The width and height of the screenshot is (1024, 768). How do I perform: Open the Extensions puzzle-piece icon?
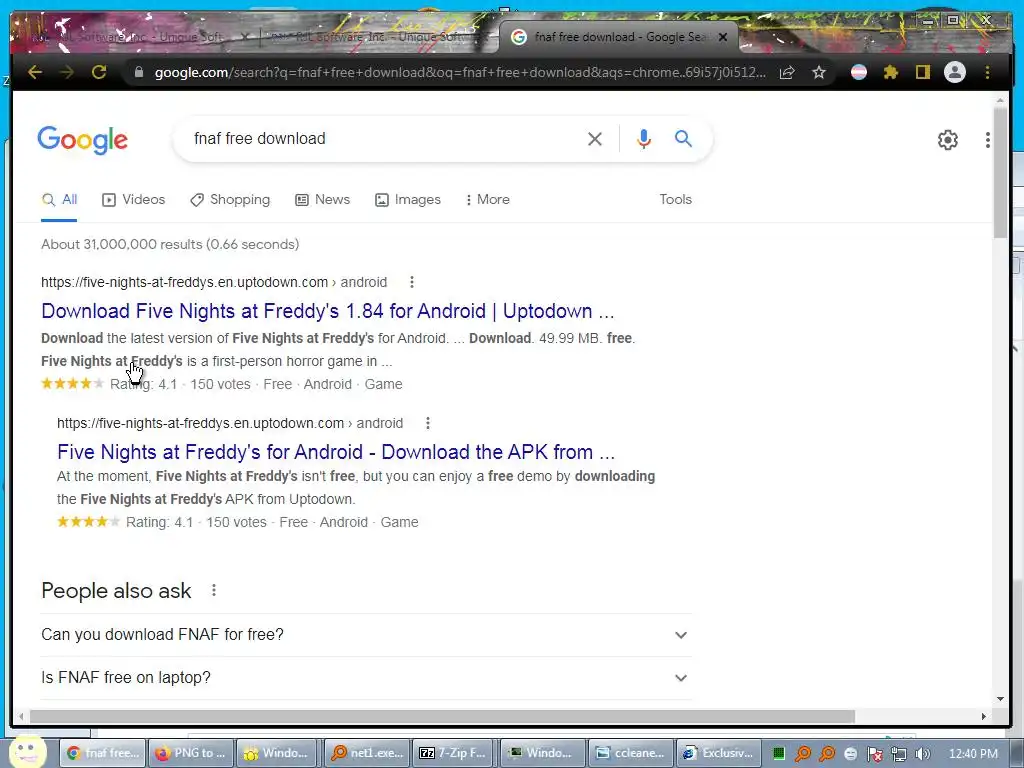click(891, 72)
